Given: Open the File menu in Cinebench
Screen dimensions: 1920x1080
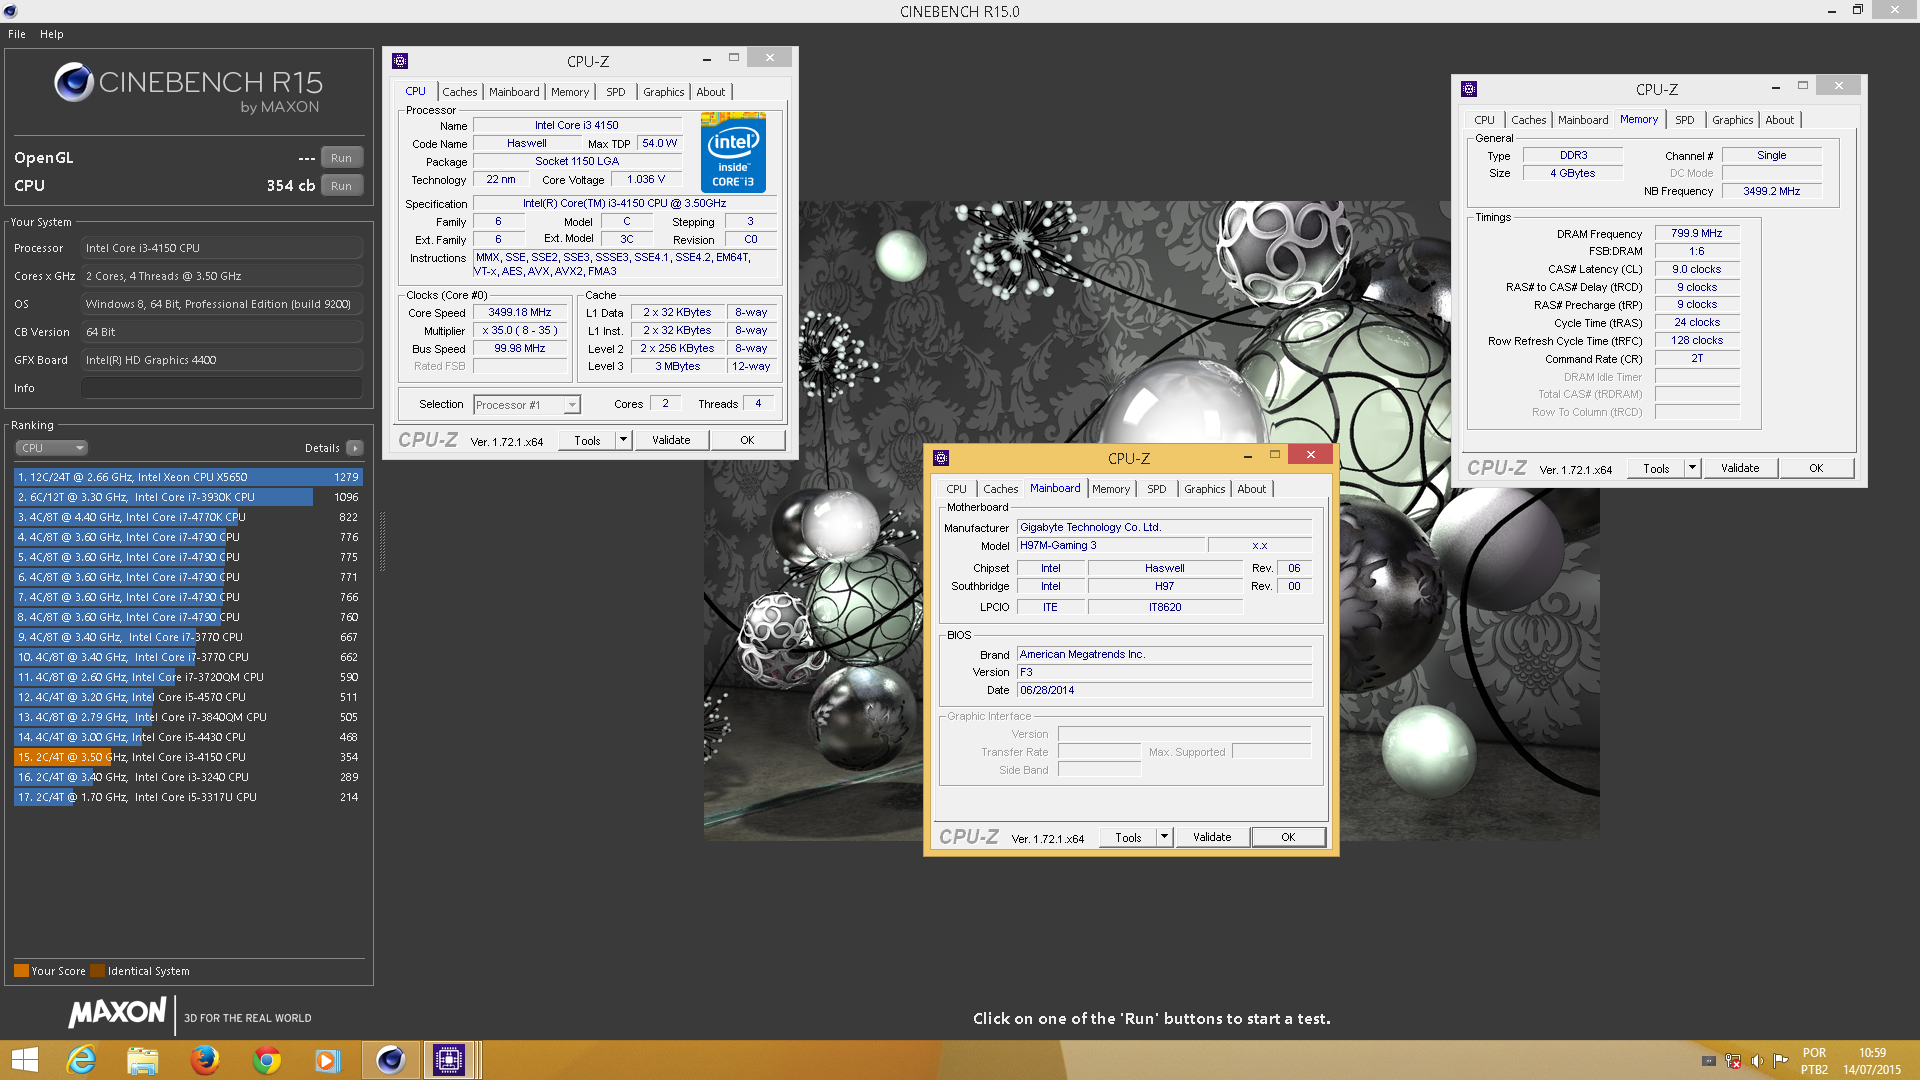Looking at the screenshot, I should tap(17, 34).
